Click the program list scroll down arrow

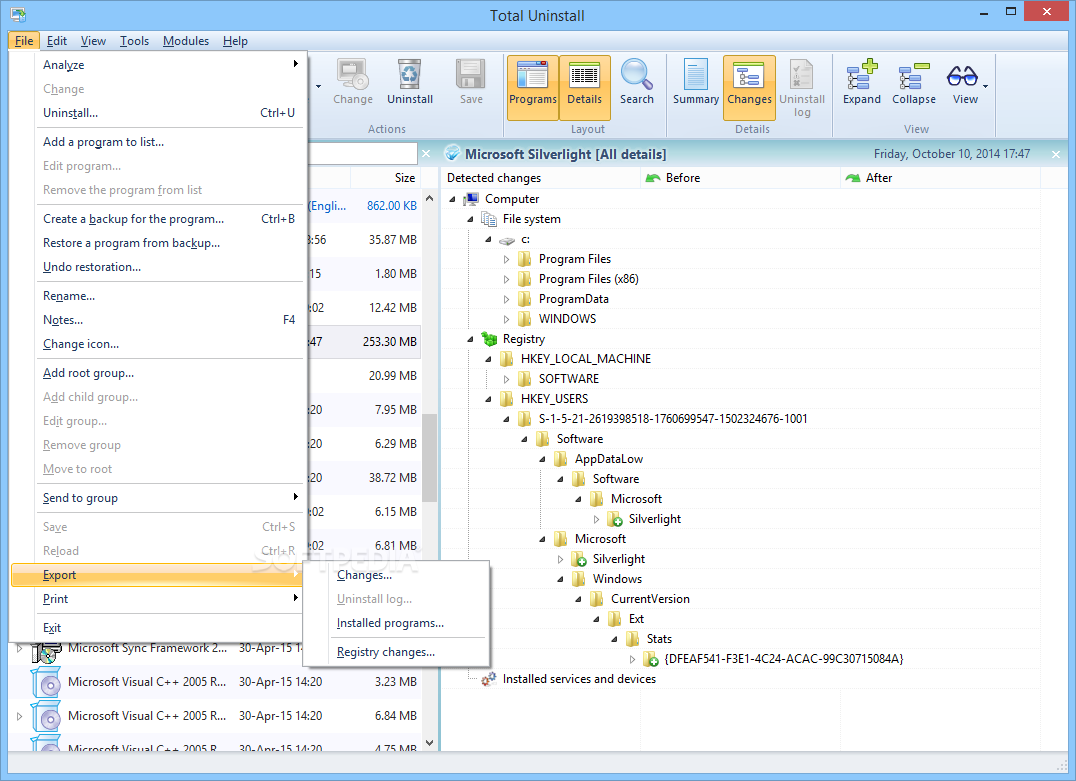point(430,742)
